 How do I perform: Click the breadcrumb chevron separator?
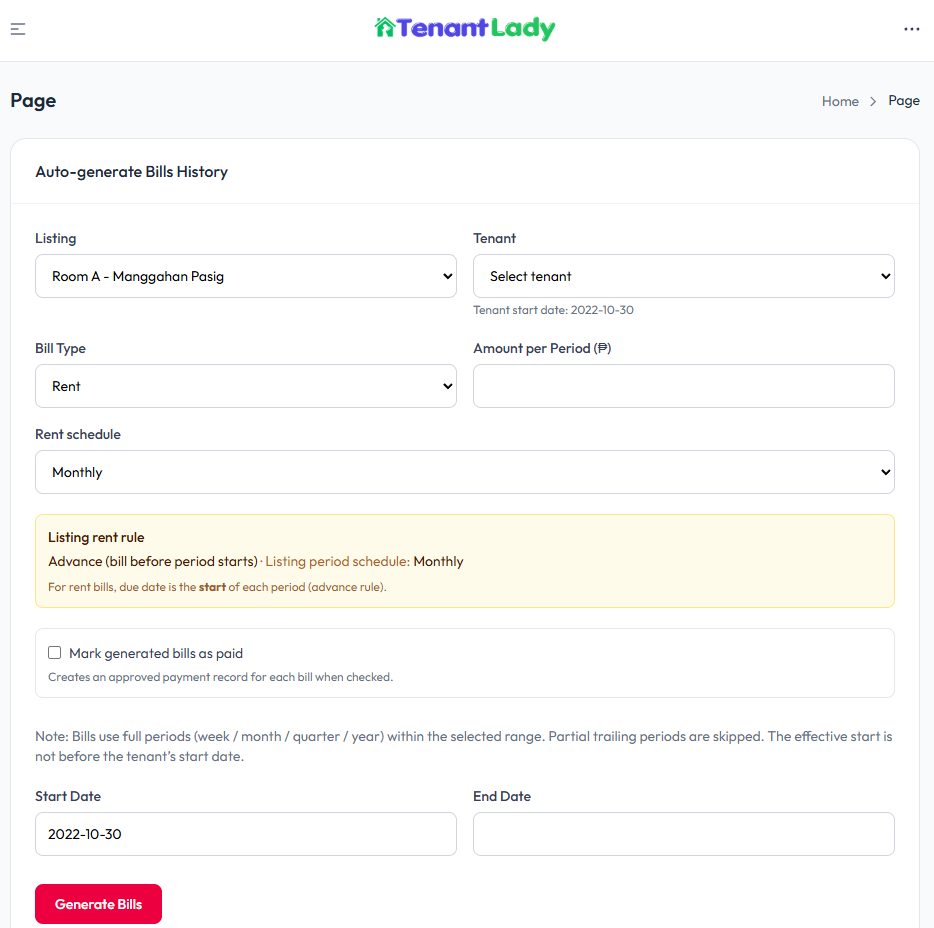pyautogui.click(x=873, y=101)
